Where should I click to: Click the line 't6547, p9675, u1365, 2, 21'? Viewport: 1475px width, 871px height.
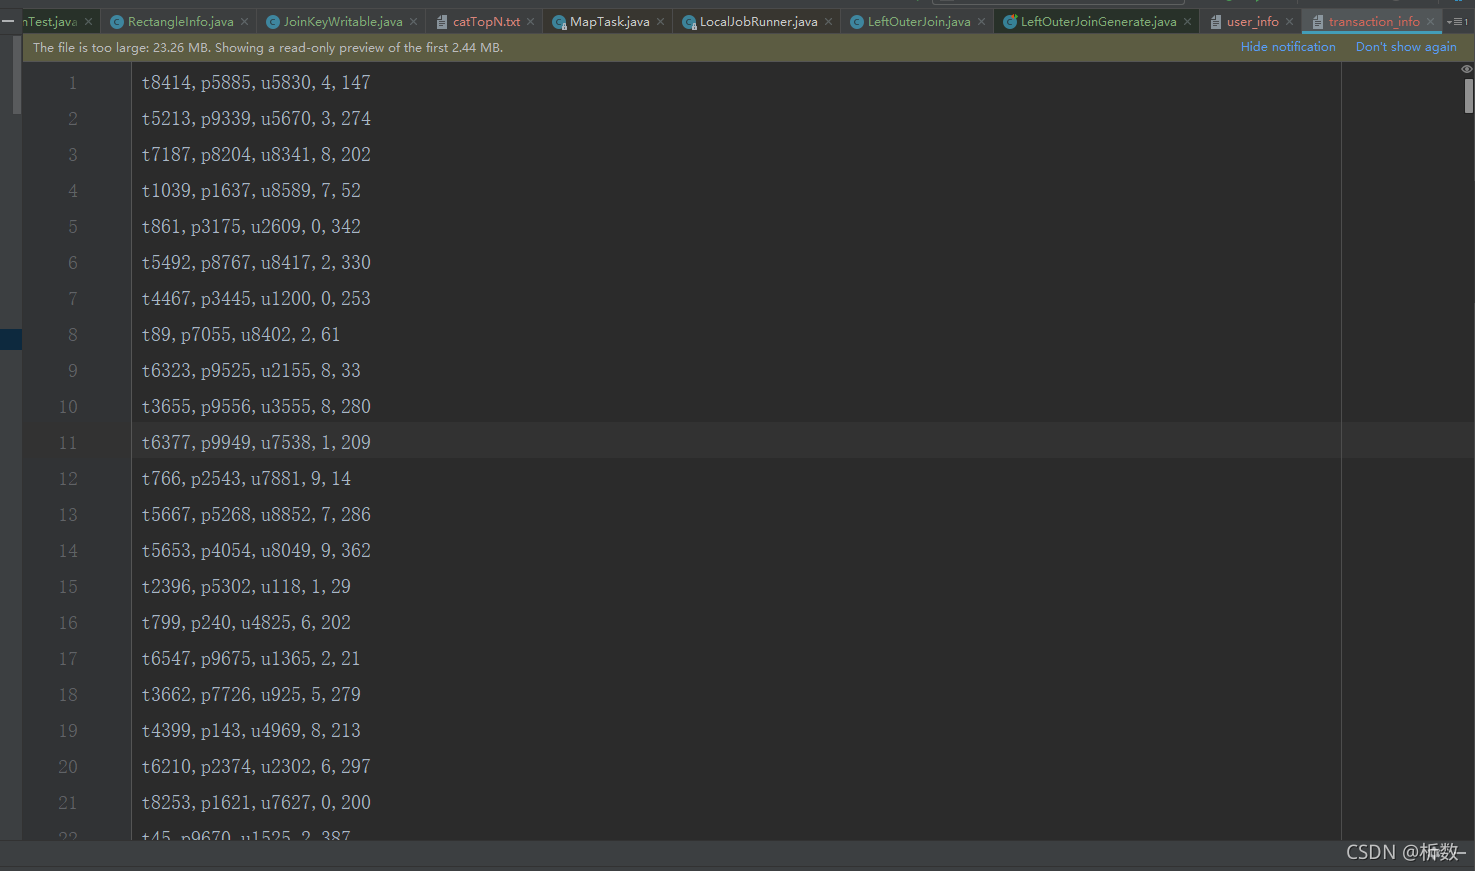(251, 659)
